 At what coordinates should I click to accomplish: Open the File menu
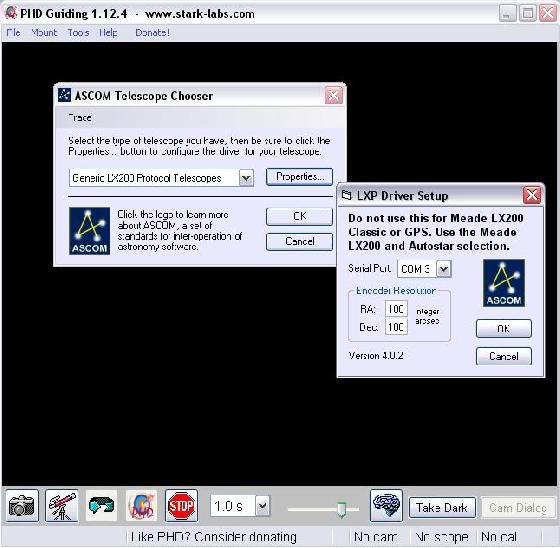(13, 33)
